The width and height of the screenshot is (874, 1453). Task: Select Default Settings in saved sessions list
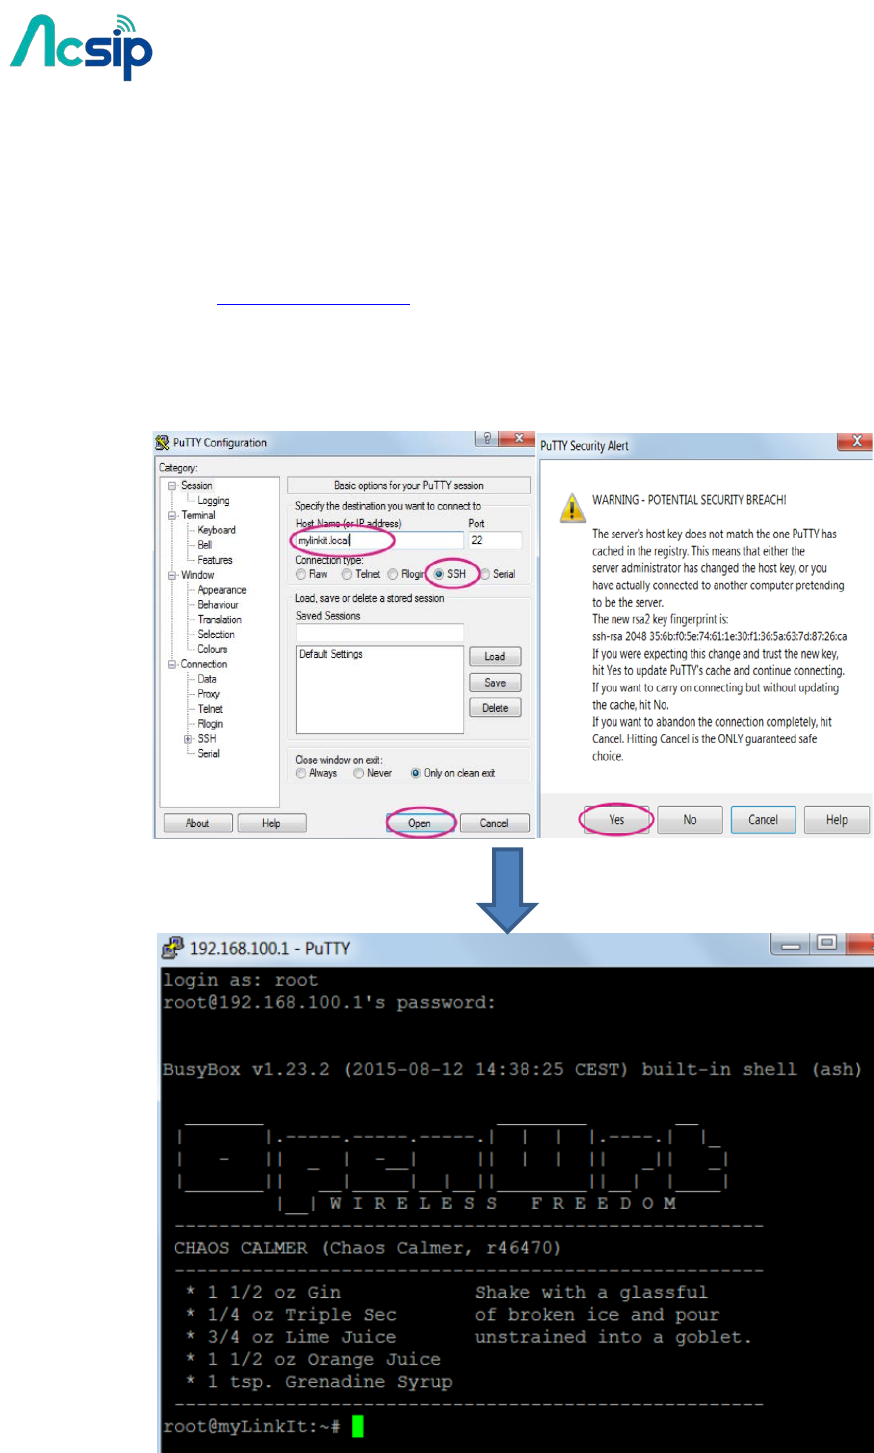point(331,654)
